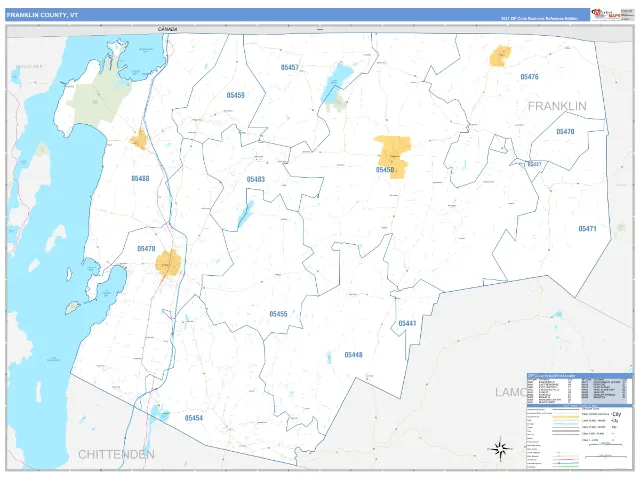640x480 pixels.
Task: Click ZIP code label 05478
Action: tap(146, 249)
